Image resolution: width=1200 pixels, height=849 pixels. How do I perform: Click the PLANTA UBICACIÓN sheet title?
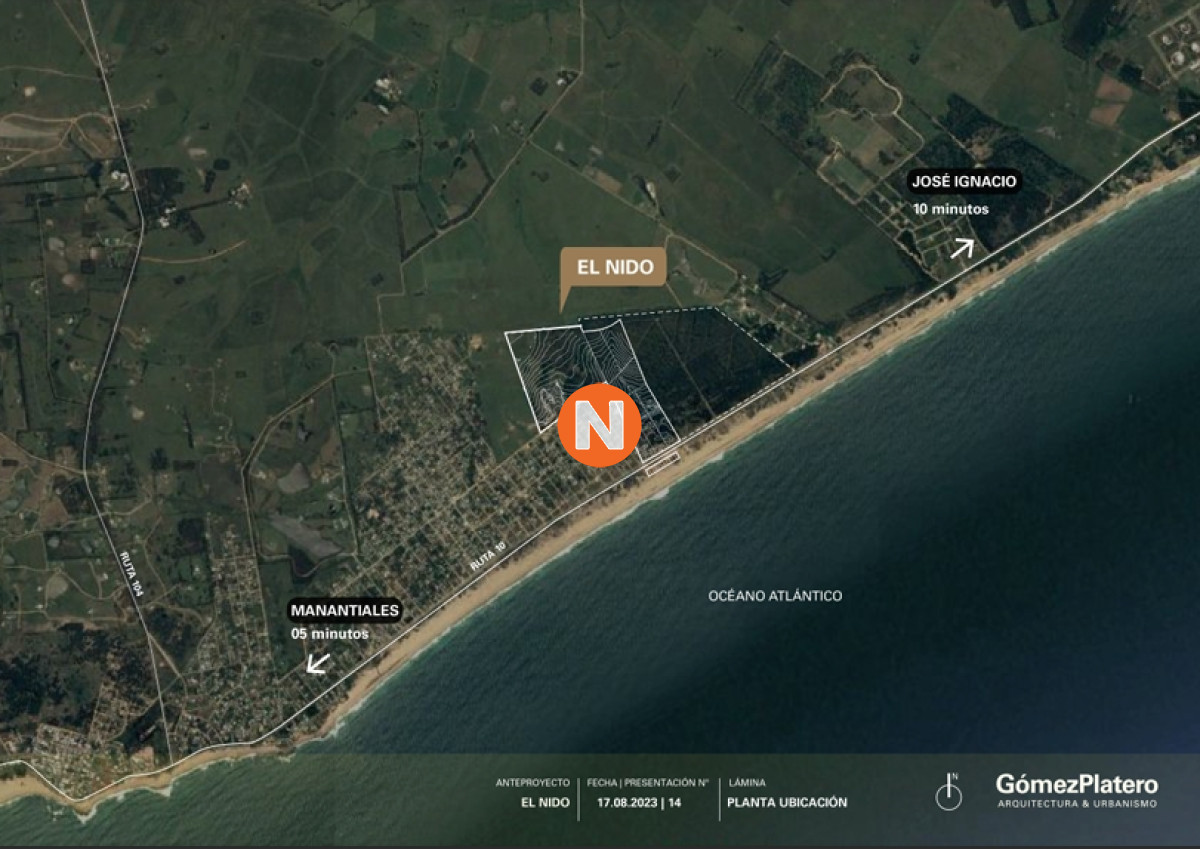pyautogui.click(x=787, y=802)
